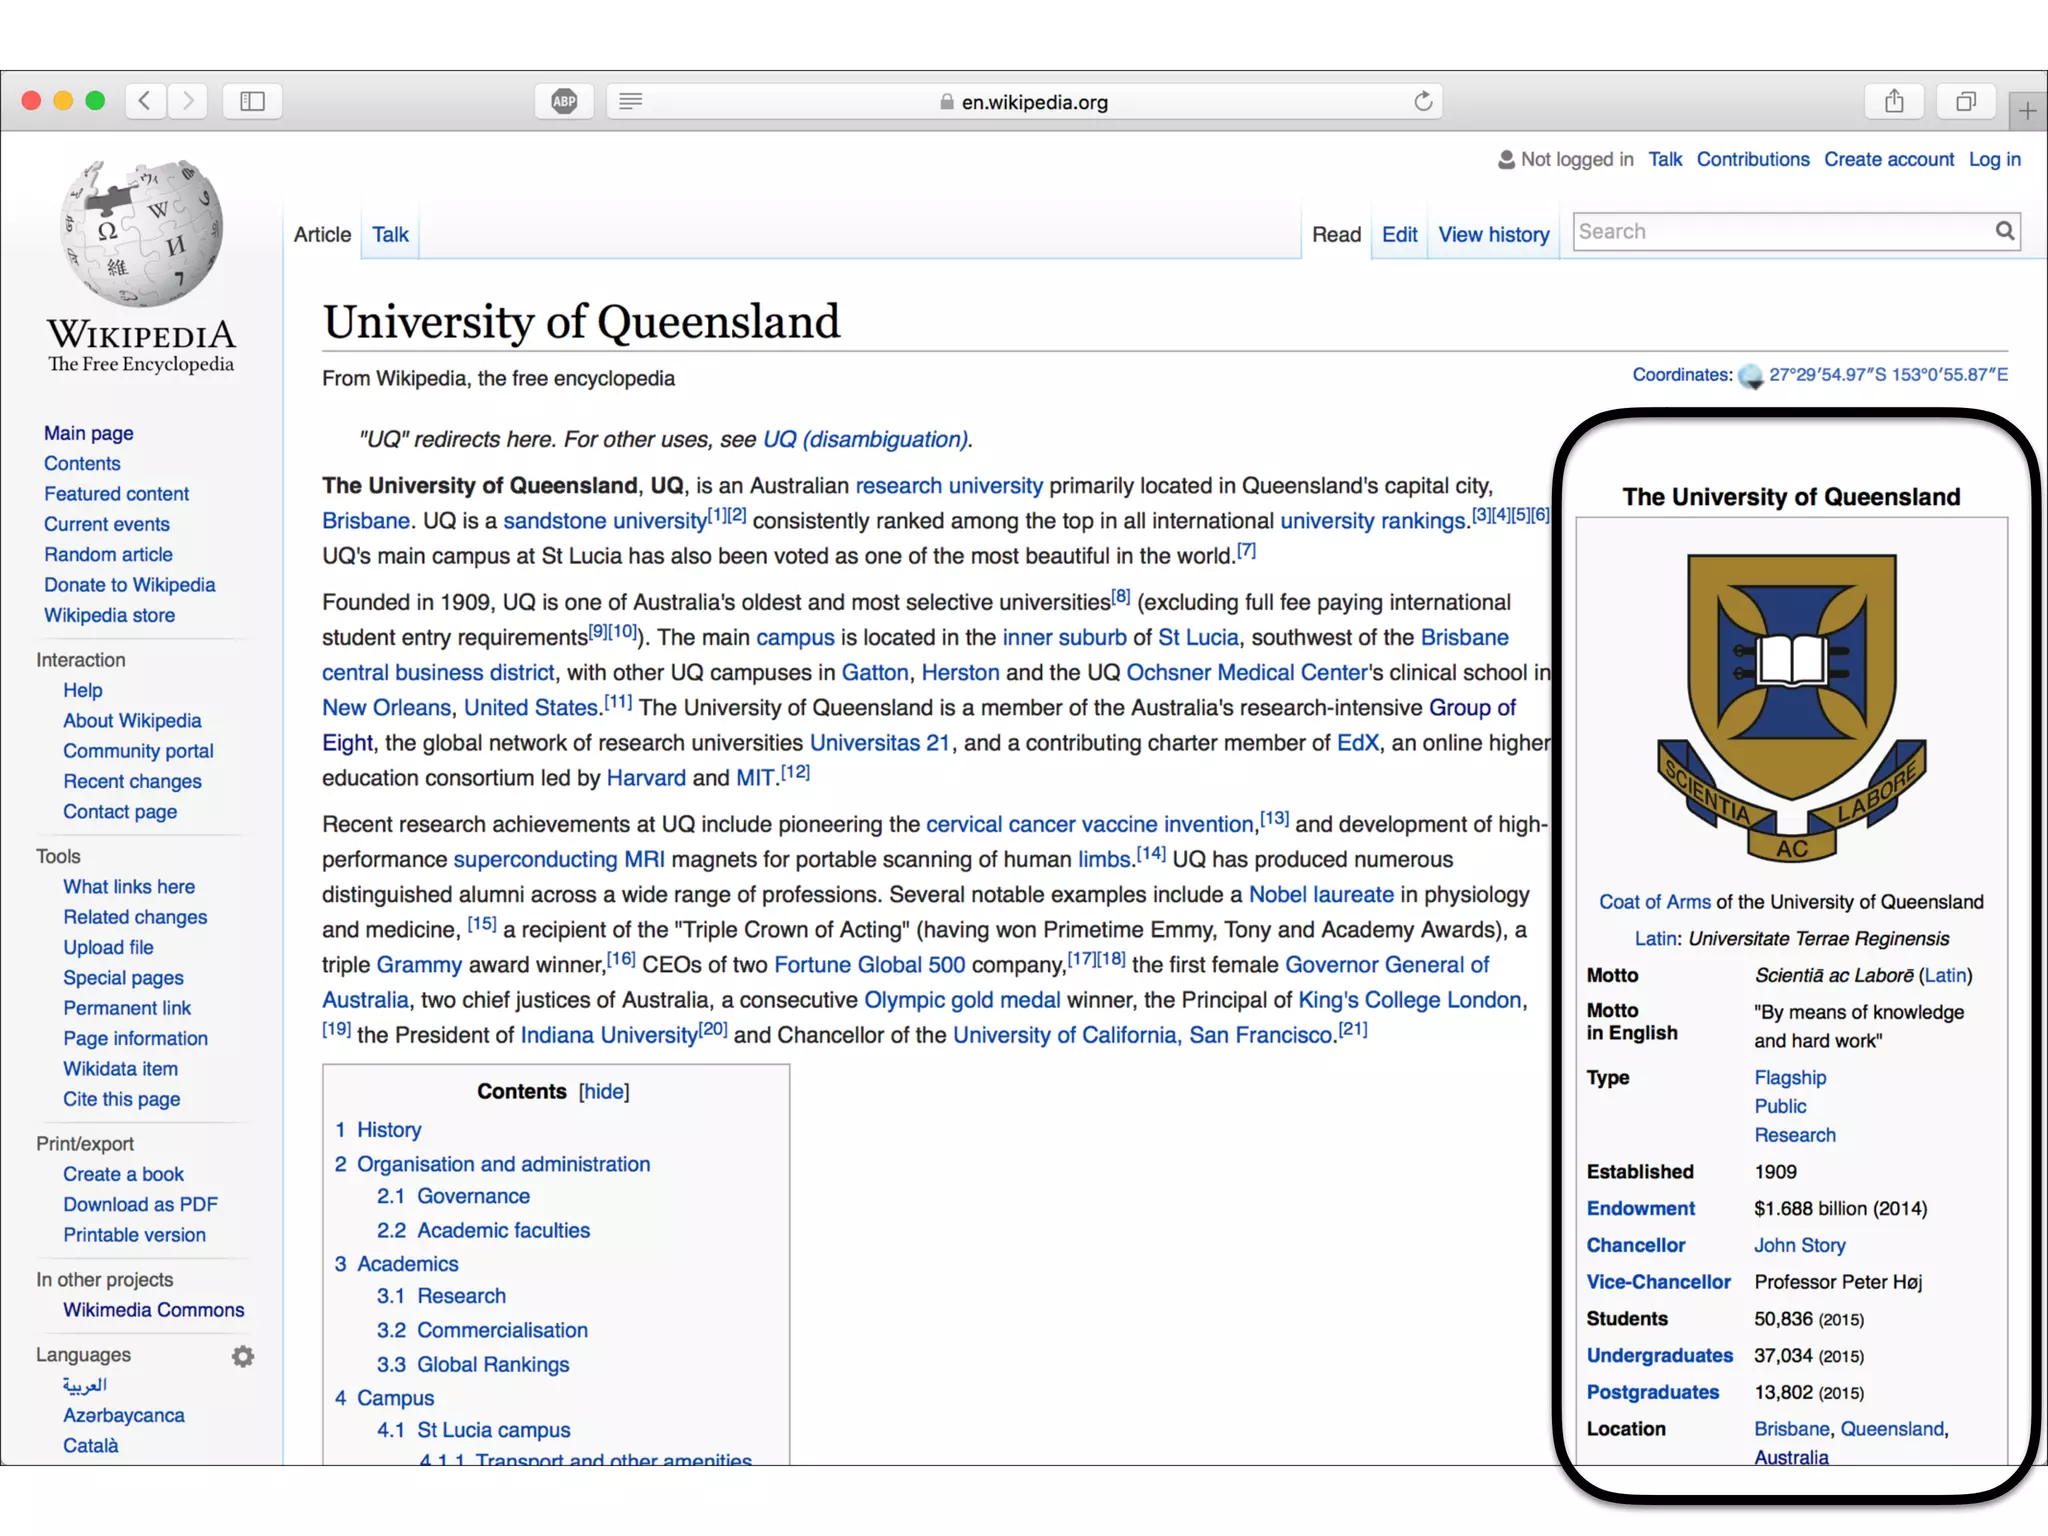Show all tabs overview icon

1966,101
